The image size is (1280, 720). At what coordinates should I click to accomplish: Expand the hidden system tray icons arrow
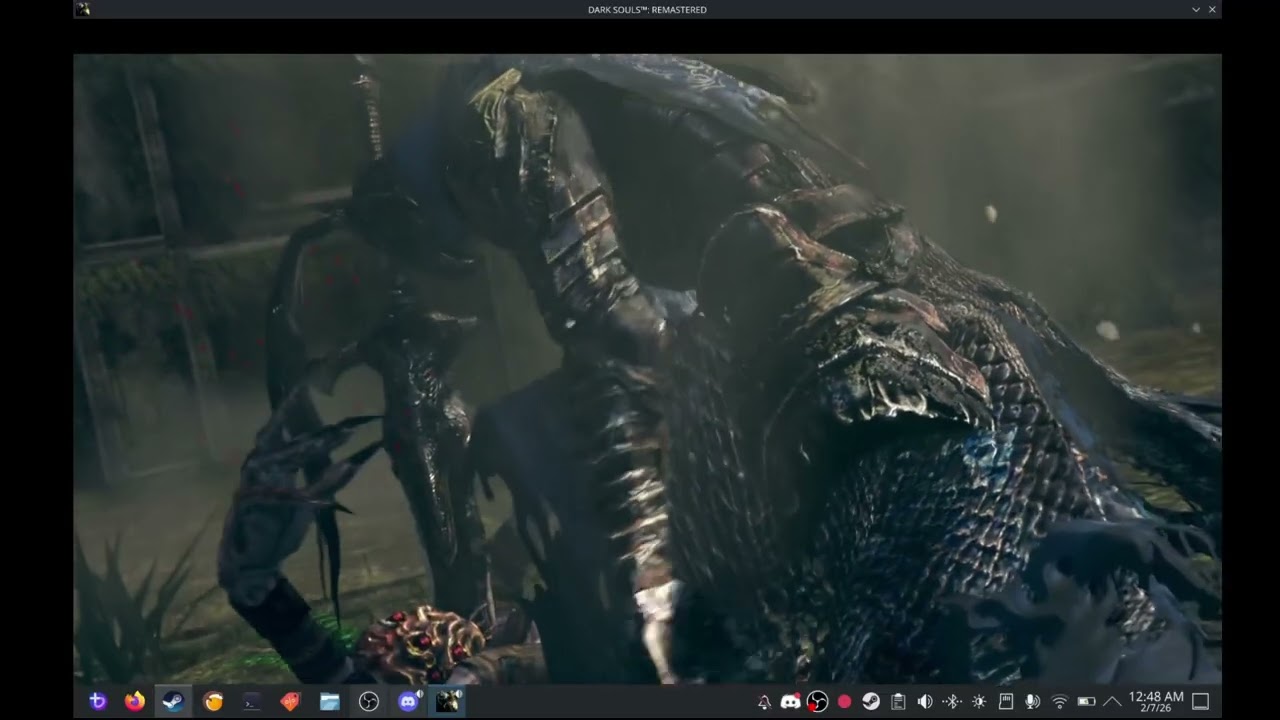pos(1112,702)
